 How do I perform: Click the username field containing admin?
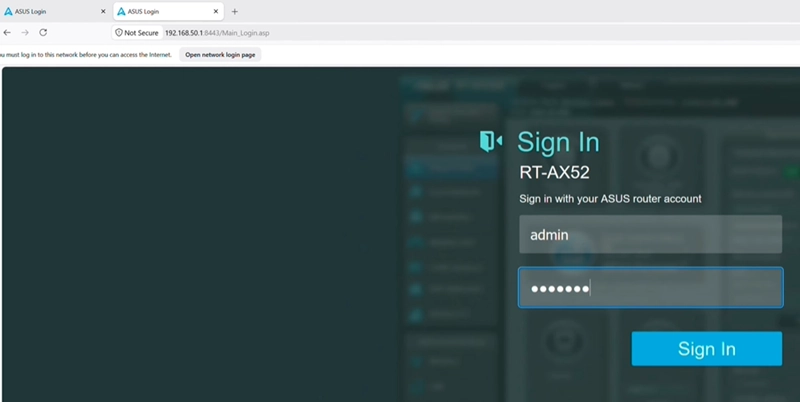coord(651,234)
